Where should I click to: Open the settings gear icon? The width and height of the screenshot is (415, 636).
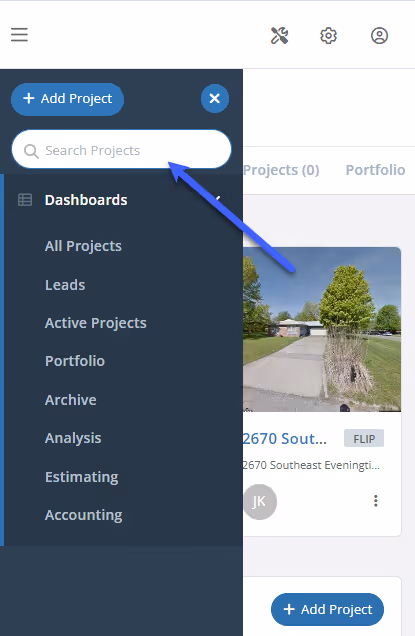click(x=329, y=36)
